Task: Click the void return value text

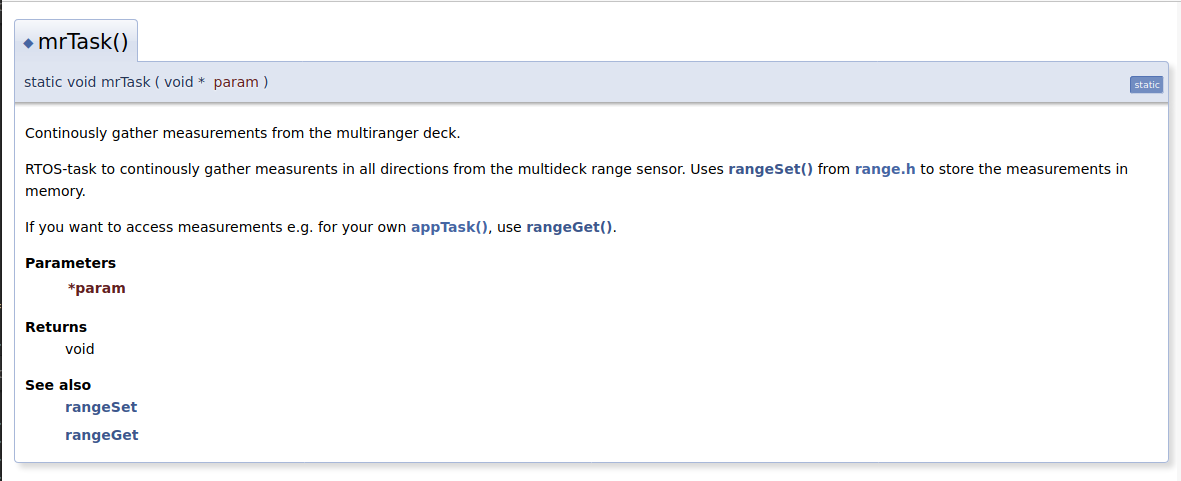Action: pyautogui.click(x=80, y=349)
